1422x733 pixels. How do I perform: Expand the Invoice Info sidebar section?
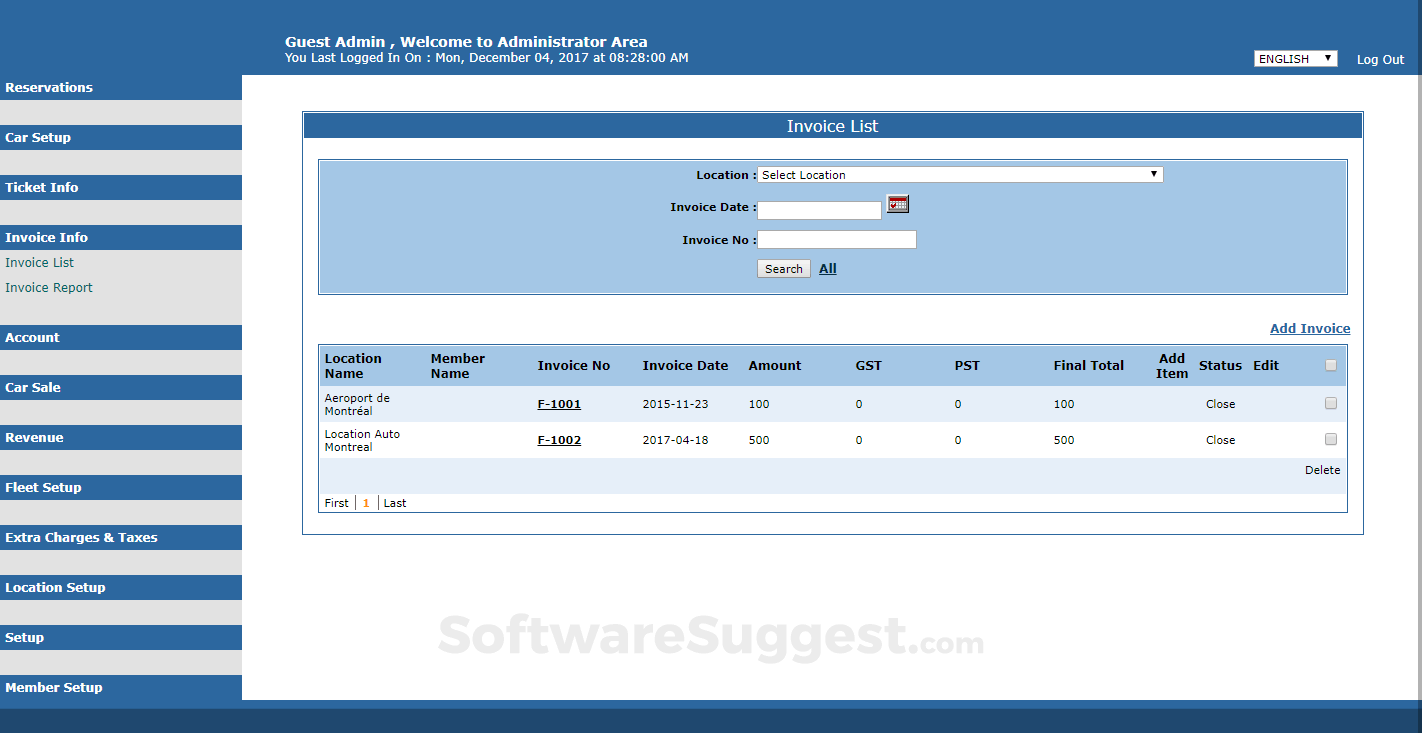[46, 237]
